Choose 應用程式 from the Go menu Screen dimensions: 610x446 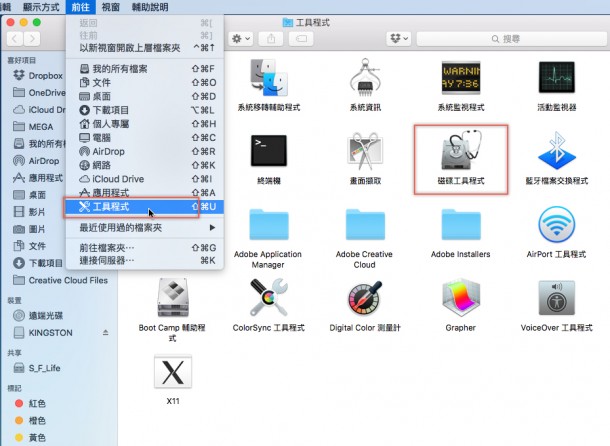[x=145, y=193]
